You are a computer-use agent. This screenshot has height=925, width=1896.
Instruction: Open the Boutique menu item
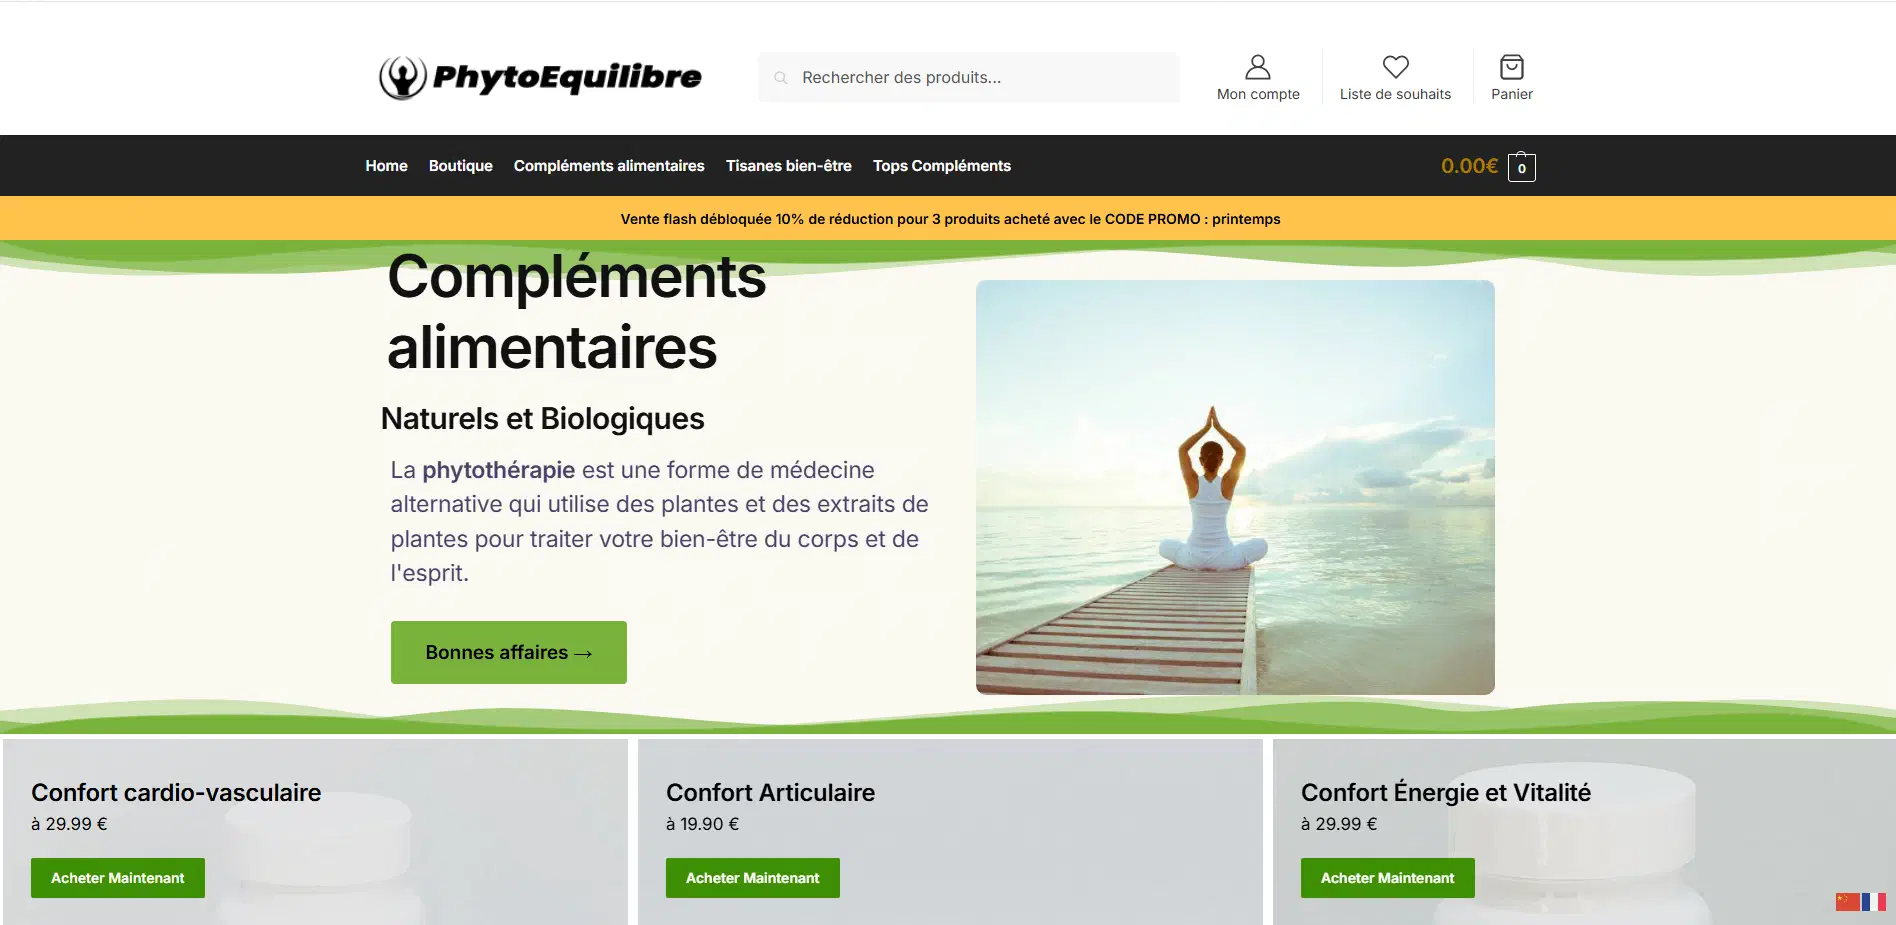460,166
